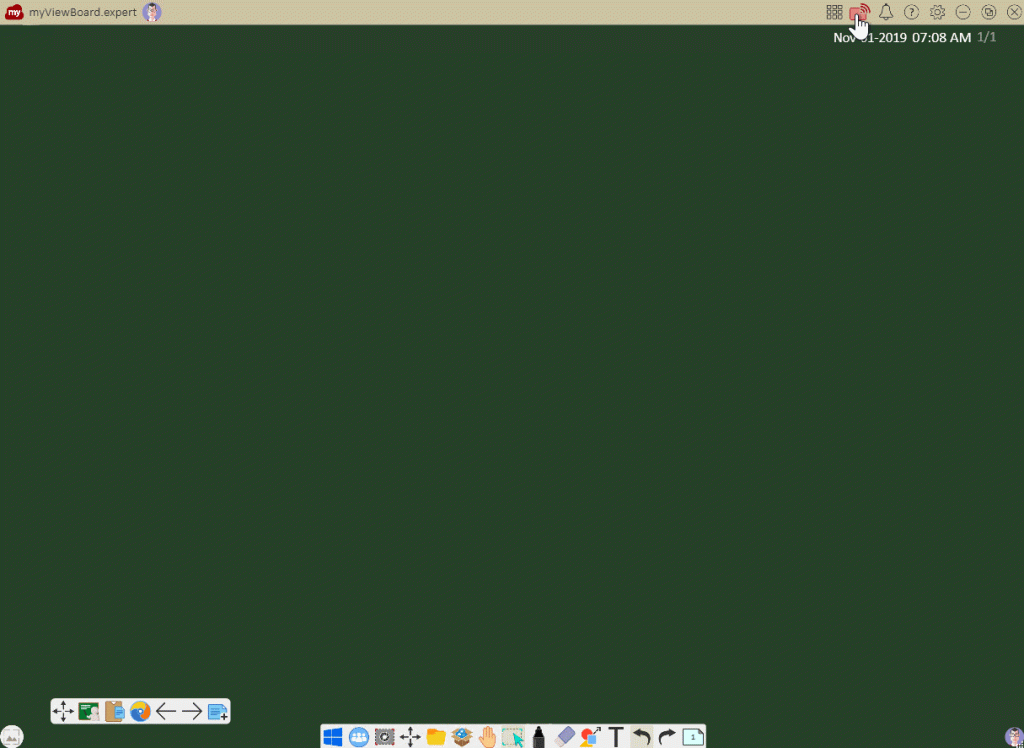Select the clipboard paste icon

[114, 711]
